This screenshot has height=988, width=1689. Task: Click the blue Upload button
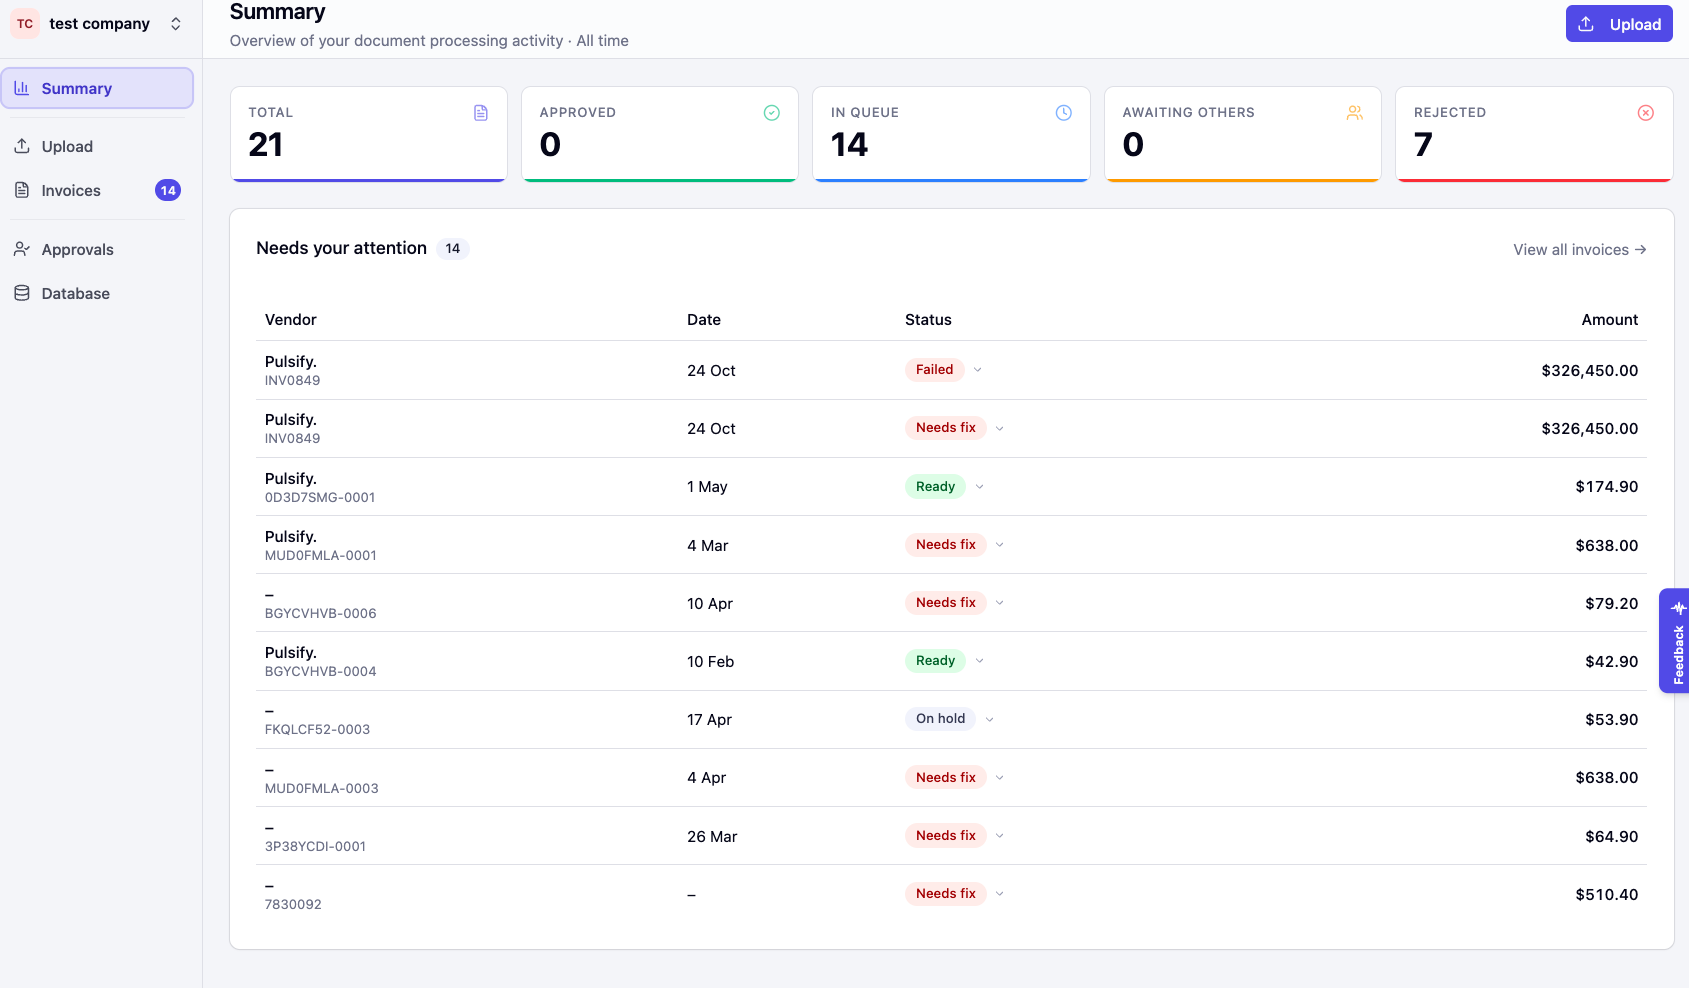pyautogui.click(x=1619, y=24)
